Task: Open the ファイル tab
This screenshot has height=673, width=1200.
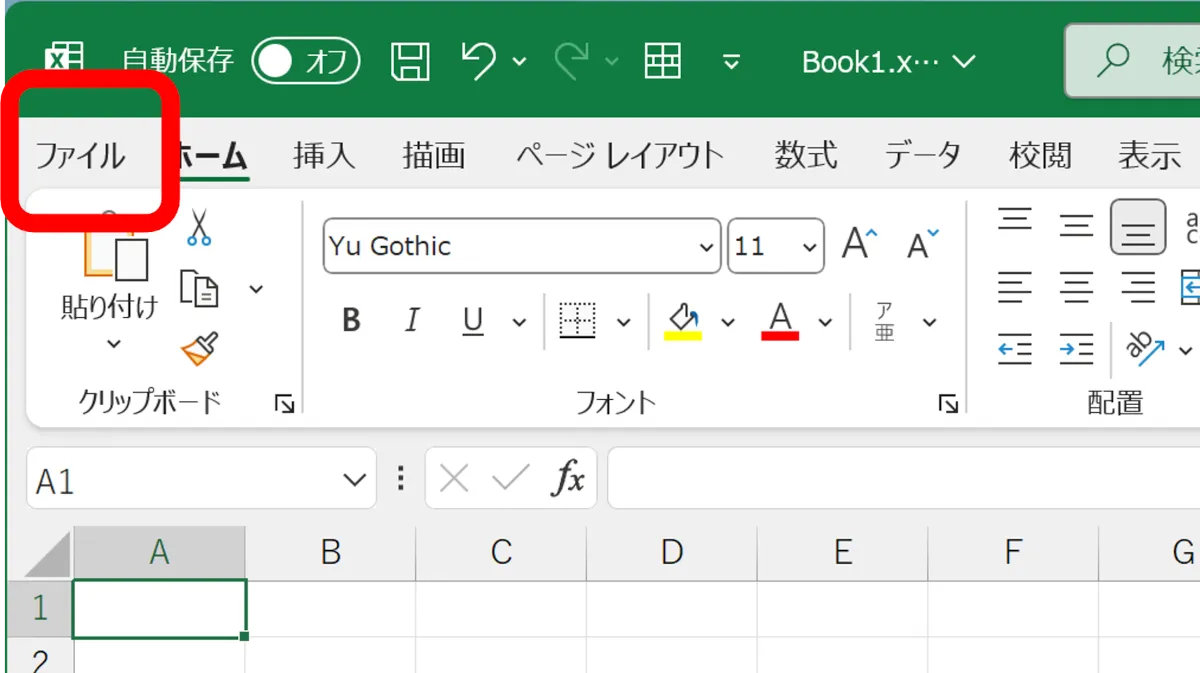Action: (81, 156)
